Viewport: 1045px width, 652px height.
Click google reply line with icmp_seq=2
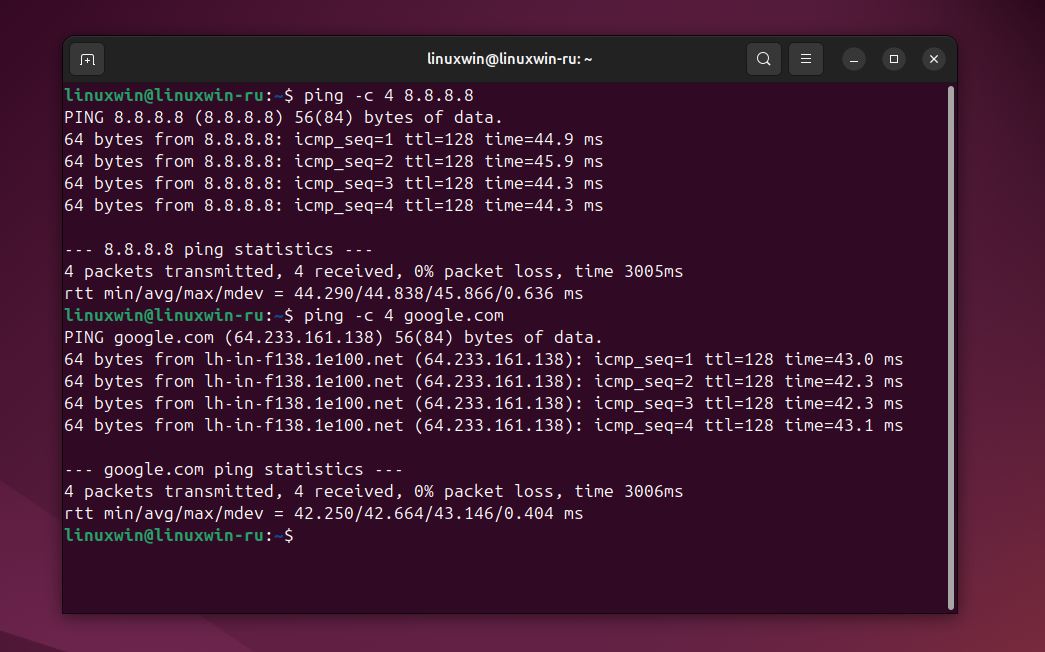[x=483, y=381]
